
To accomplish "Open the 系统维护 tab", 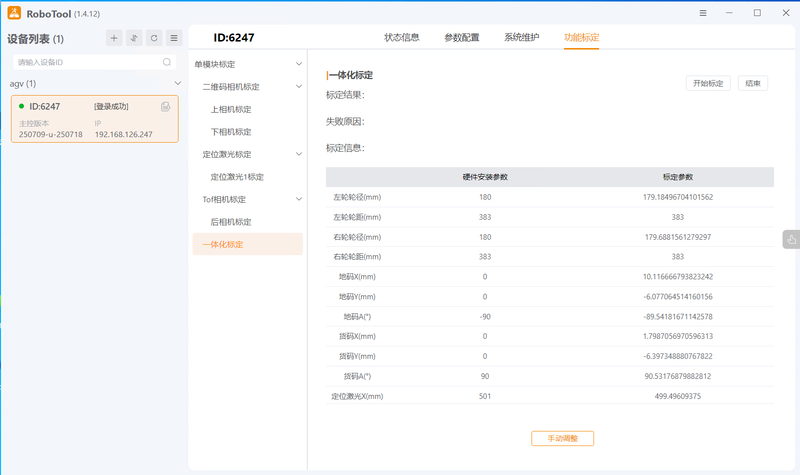I will point(521,38).
